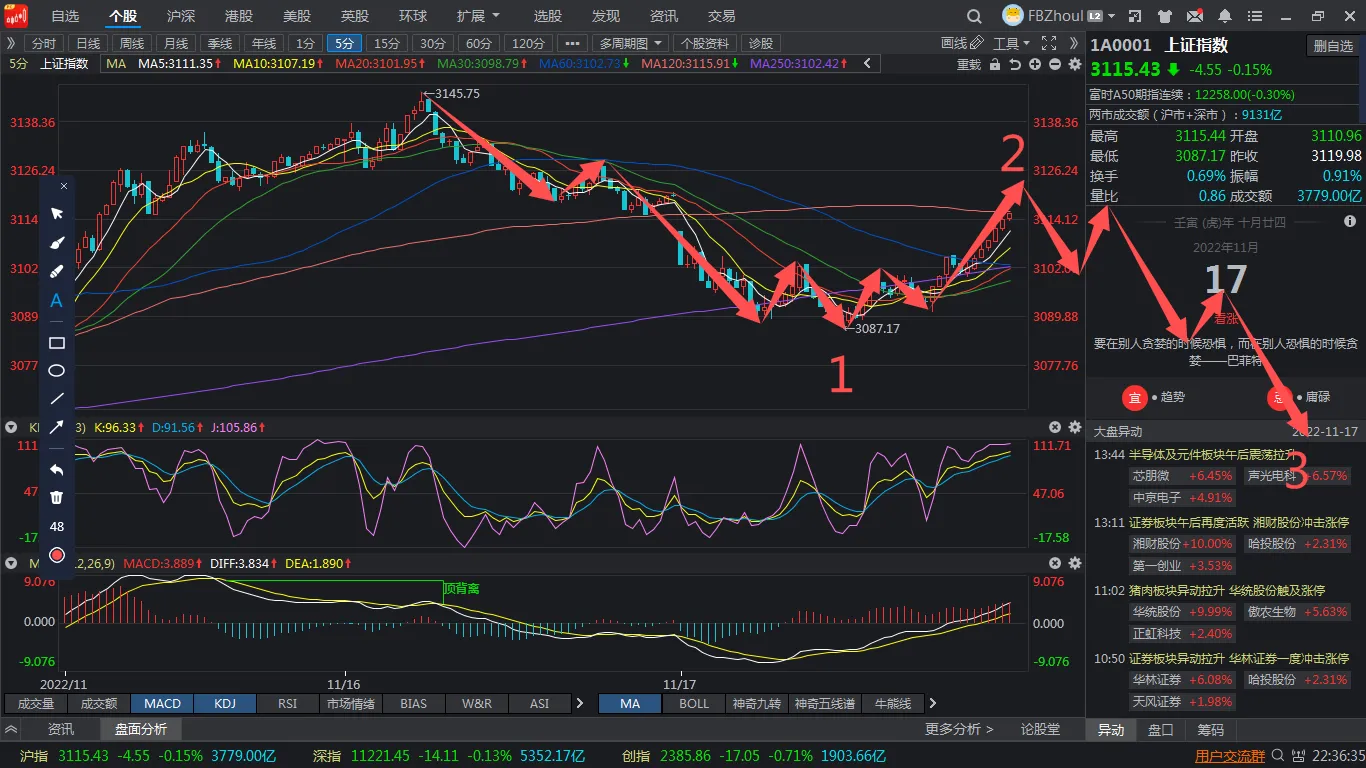Select the ellipse shape annotation tool

[57, 371]
